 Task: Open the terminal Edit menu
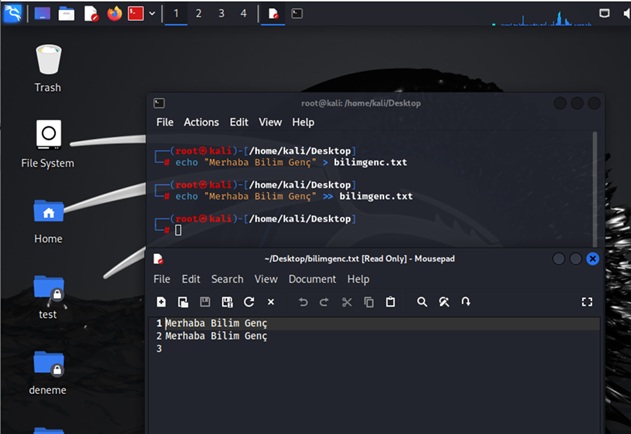point(239,122)
